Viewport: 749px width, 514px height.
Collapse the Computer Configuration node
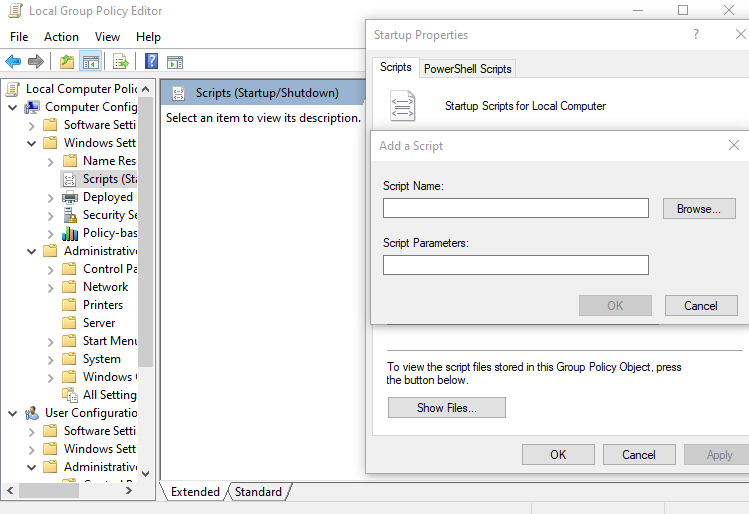click(13, 107)
